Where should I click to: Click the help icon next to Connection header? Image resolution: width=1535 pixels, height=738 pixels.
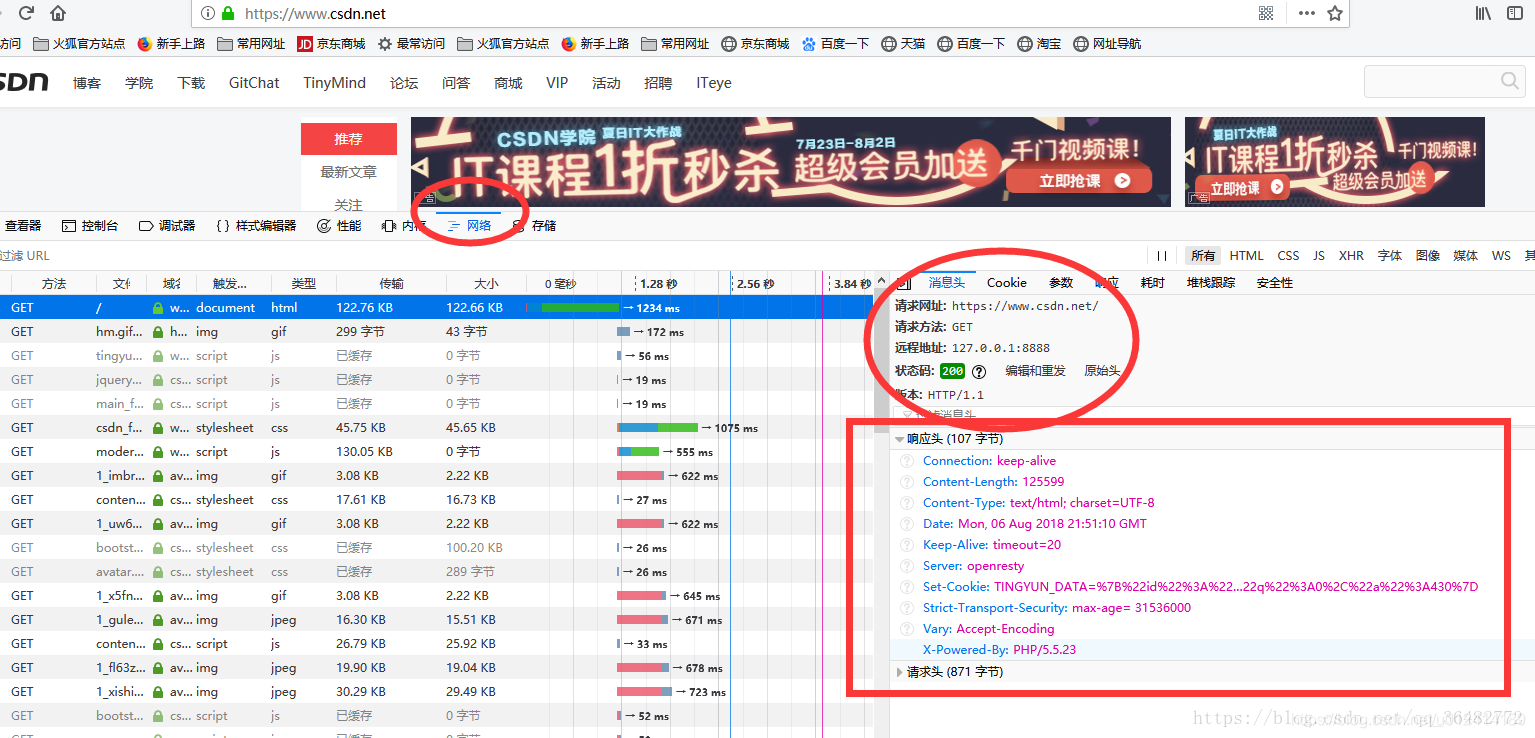click(x=907, y=461)
